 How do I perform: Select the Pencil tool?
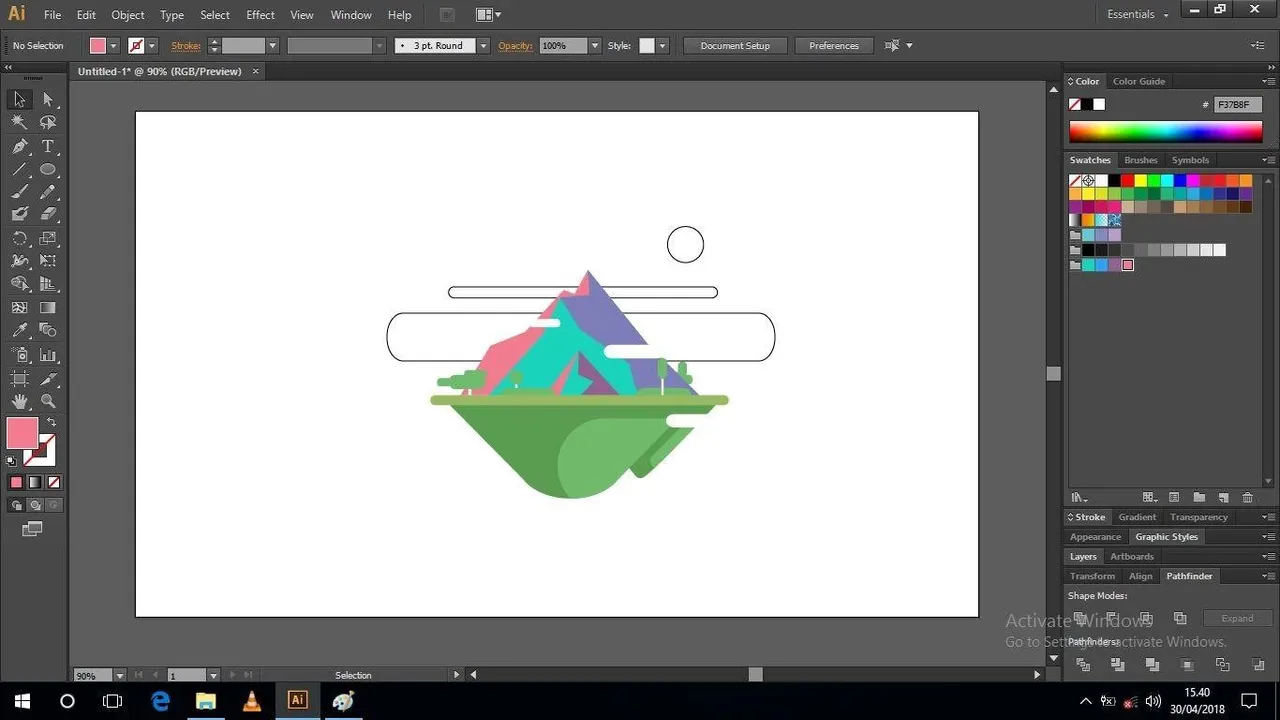pos(48,192)
